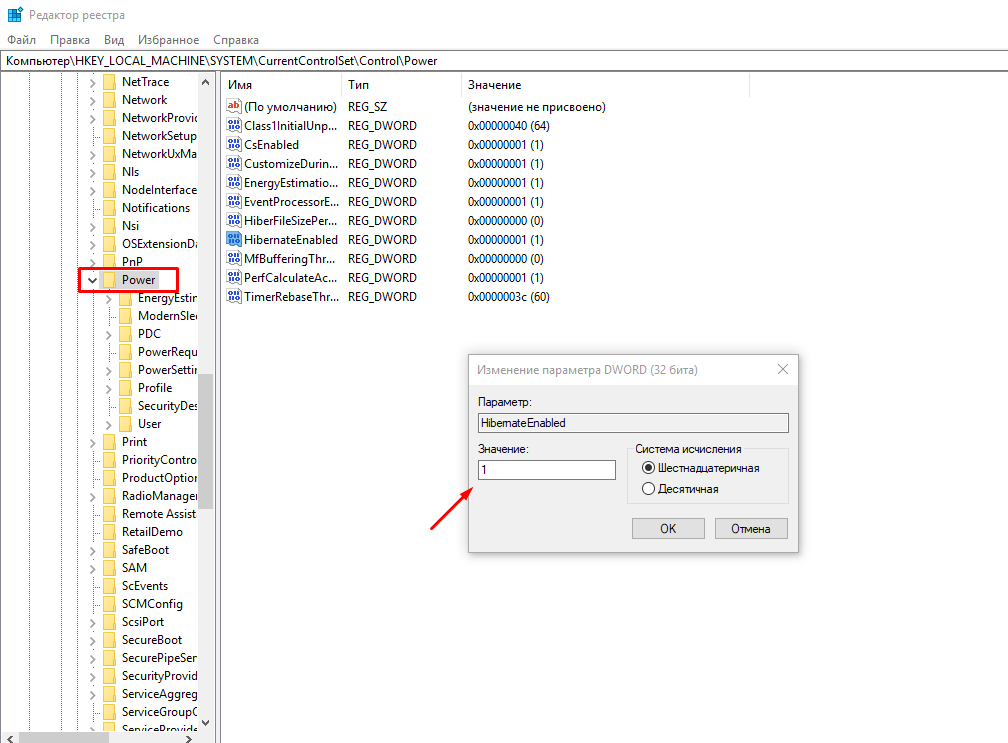The image size is (1008, 743).
Task: Select the Class1InitialUnp... DWORD icon
Action: pyautogui.click(x=234, y=125)
